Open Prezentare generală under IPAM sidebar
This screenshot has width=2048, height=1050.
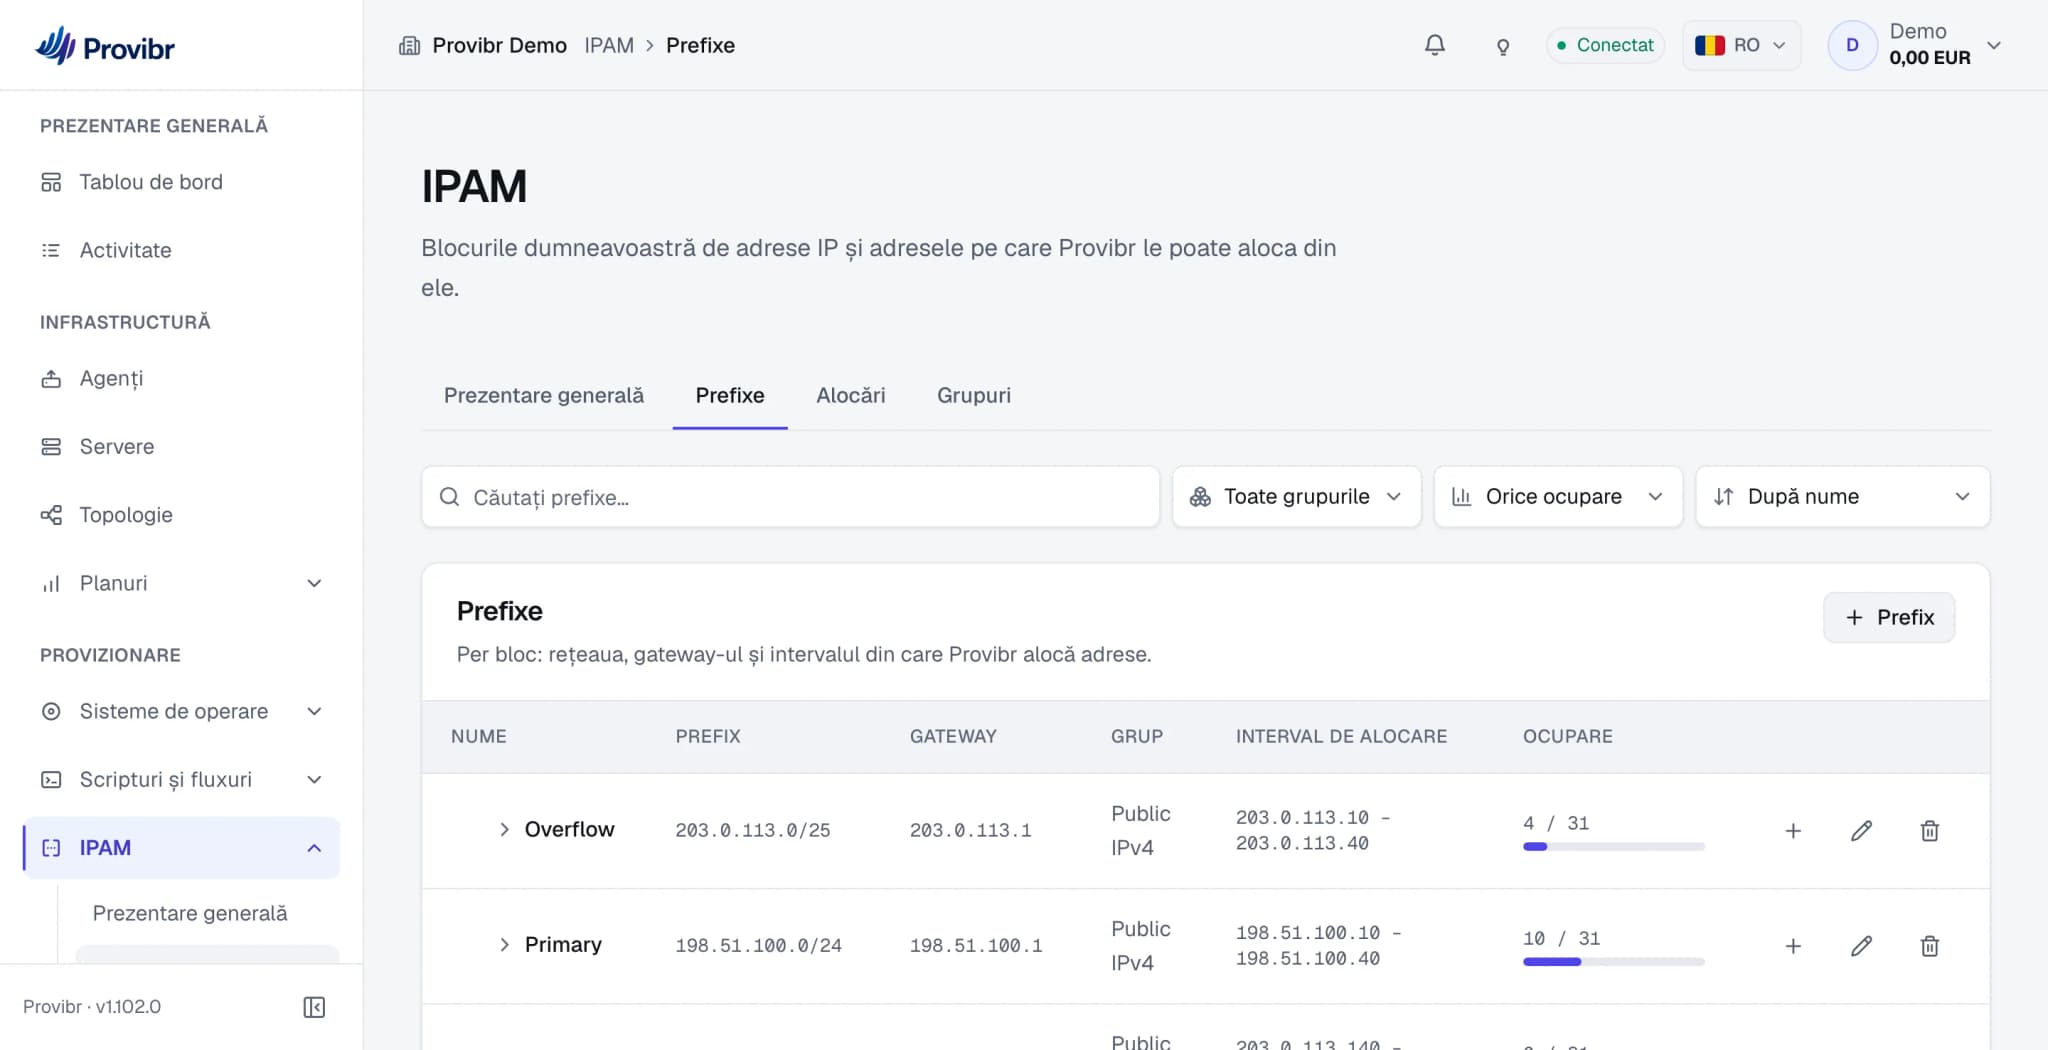click(x=190, y=913)
